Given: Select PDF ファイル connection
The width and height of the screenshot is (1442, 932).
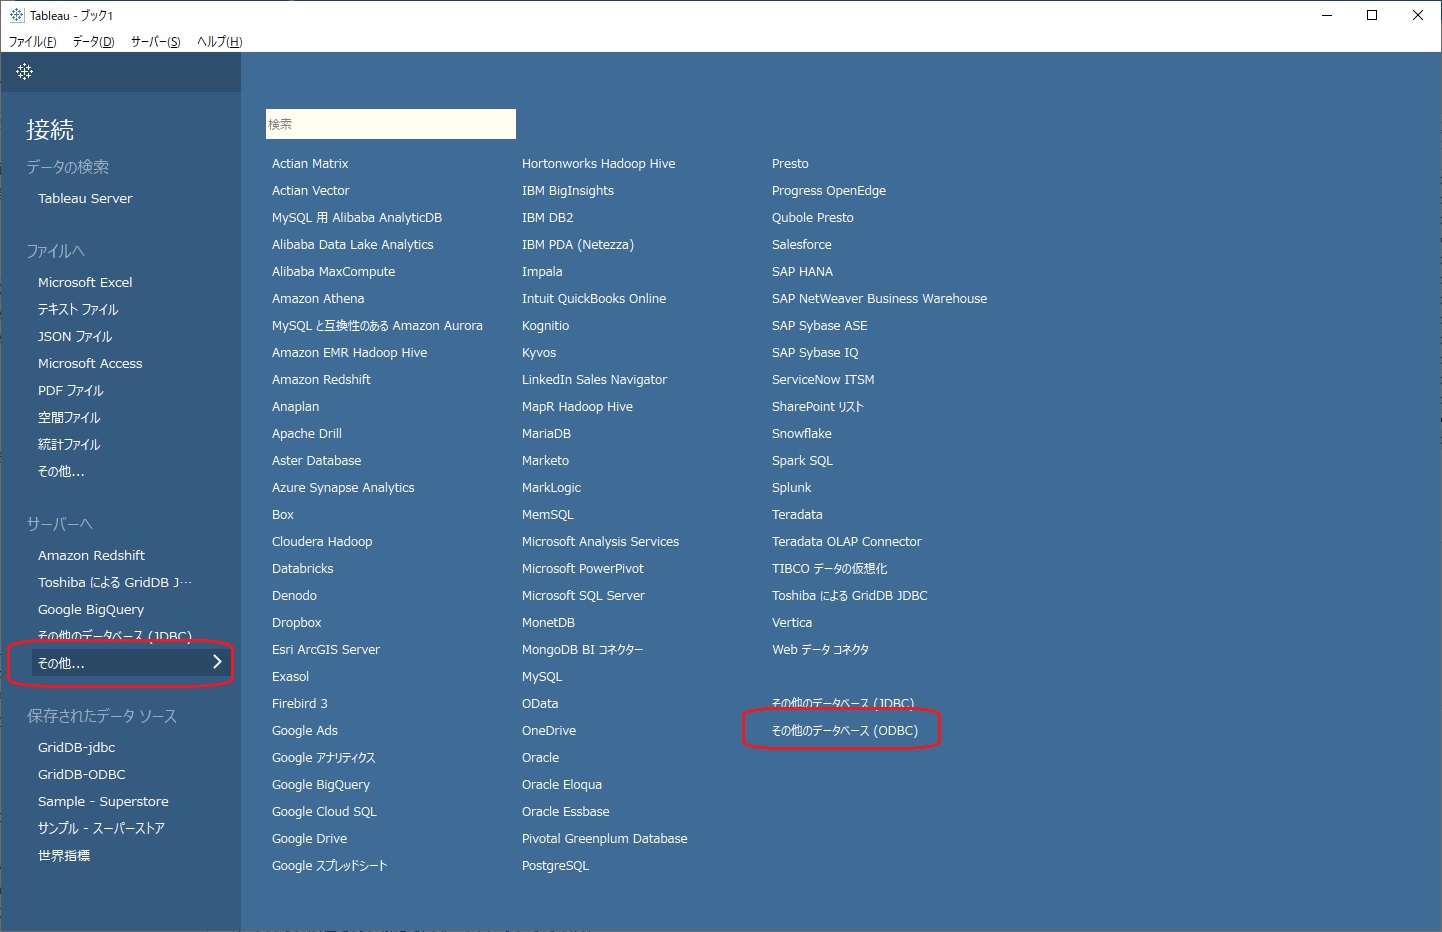Looking at the screenshot, I should click(71, 391).
